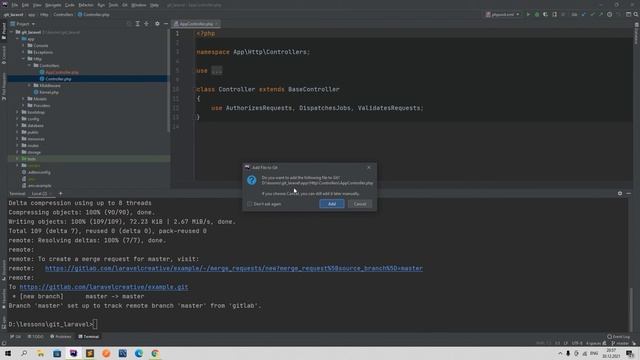Click the terminal panel settings gear
The height and width of the screenshot is (360, 640).
[620, 193]
